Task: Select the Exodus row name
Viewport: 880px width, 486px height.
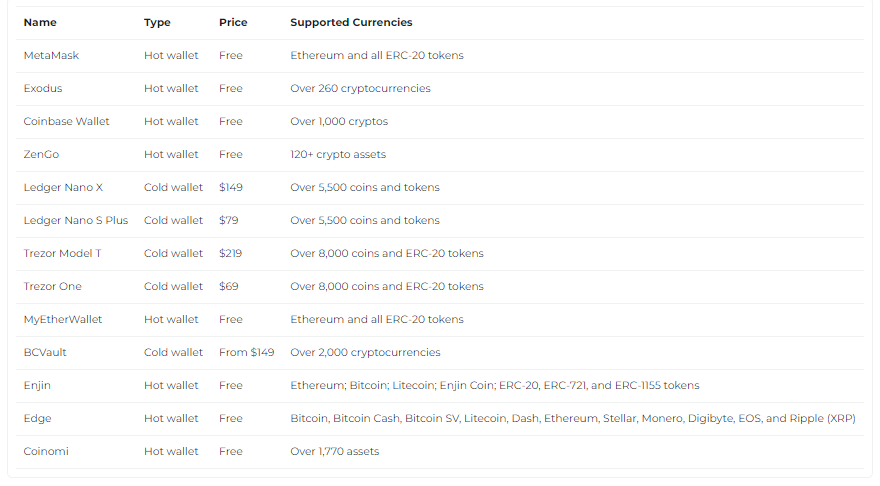Action: pos(43,89)
